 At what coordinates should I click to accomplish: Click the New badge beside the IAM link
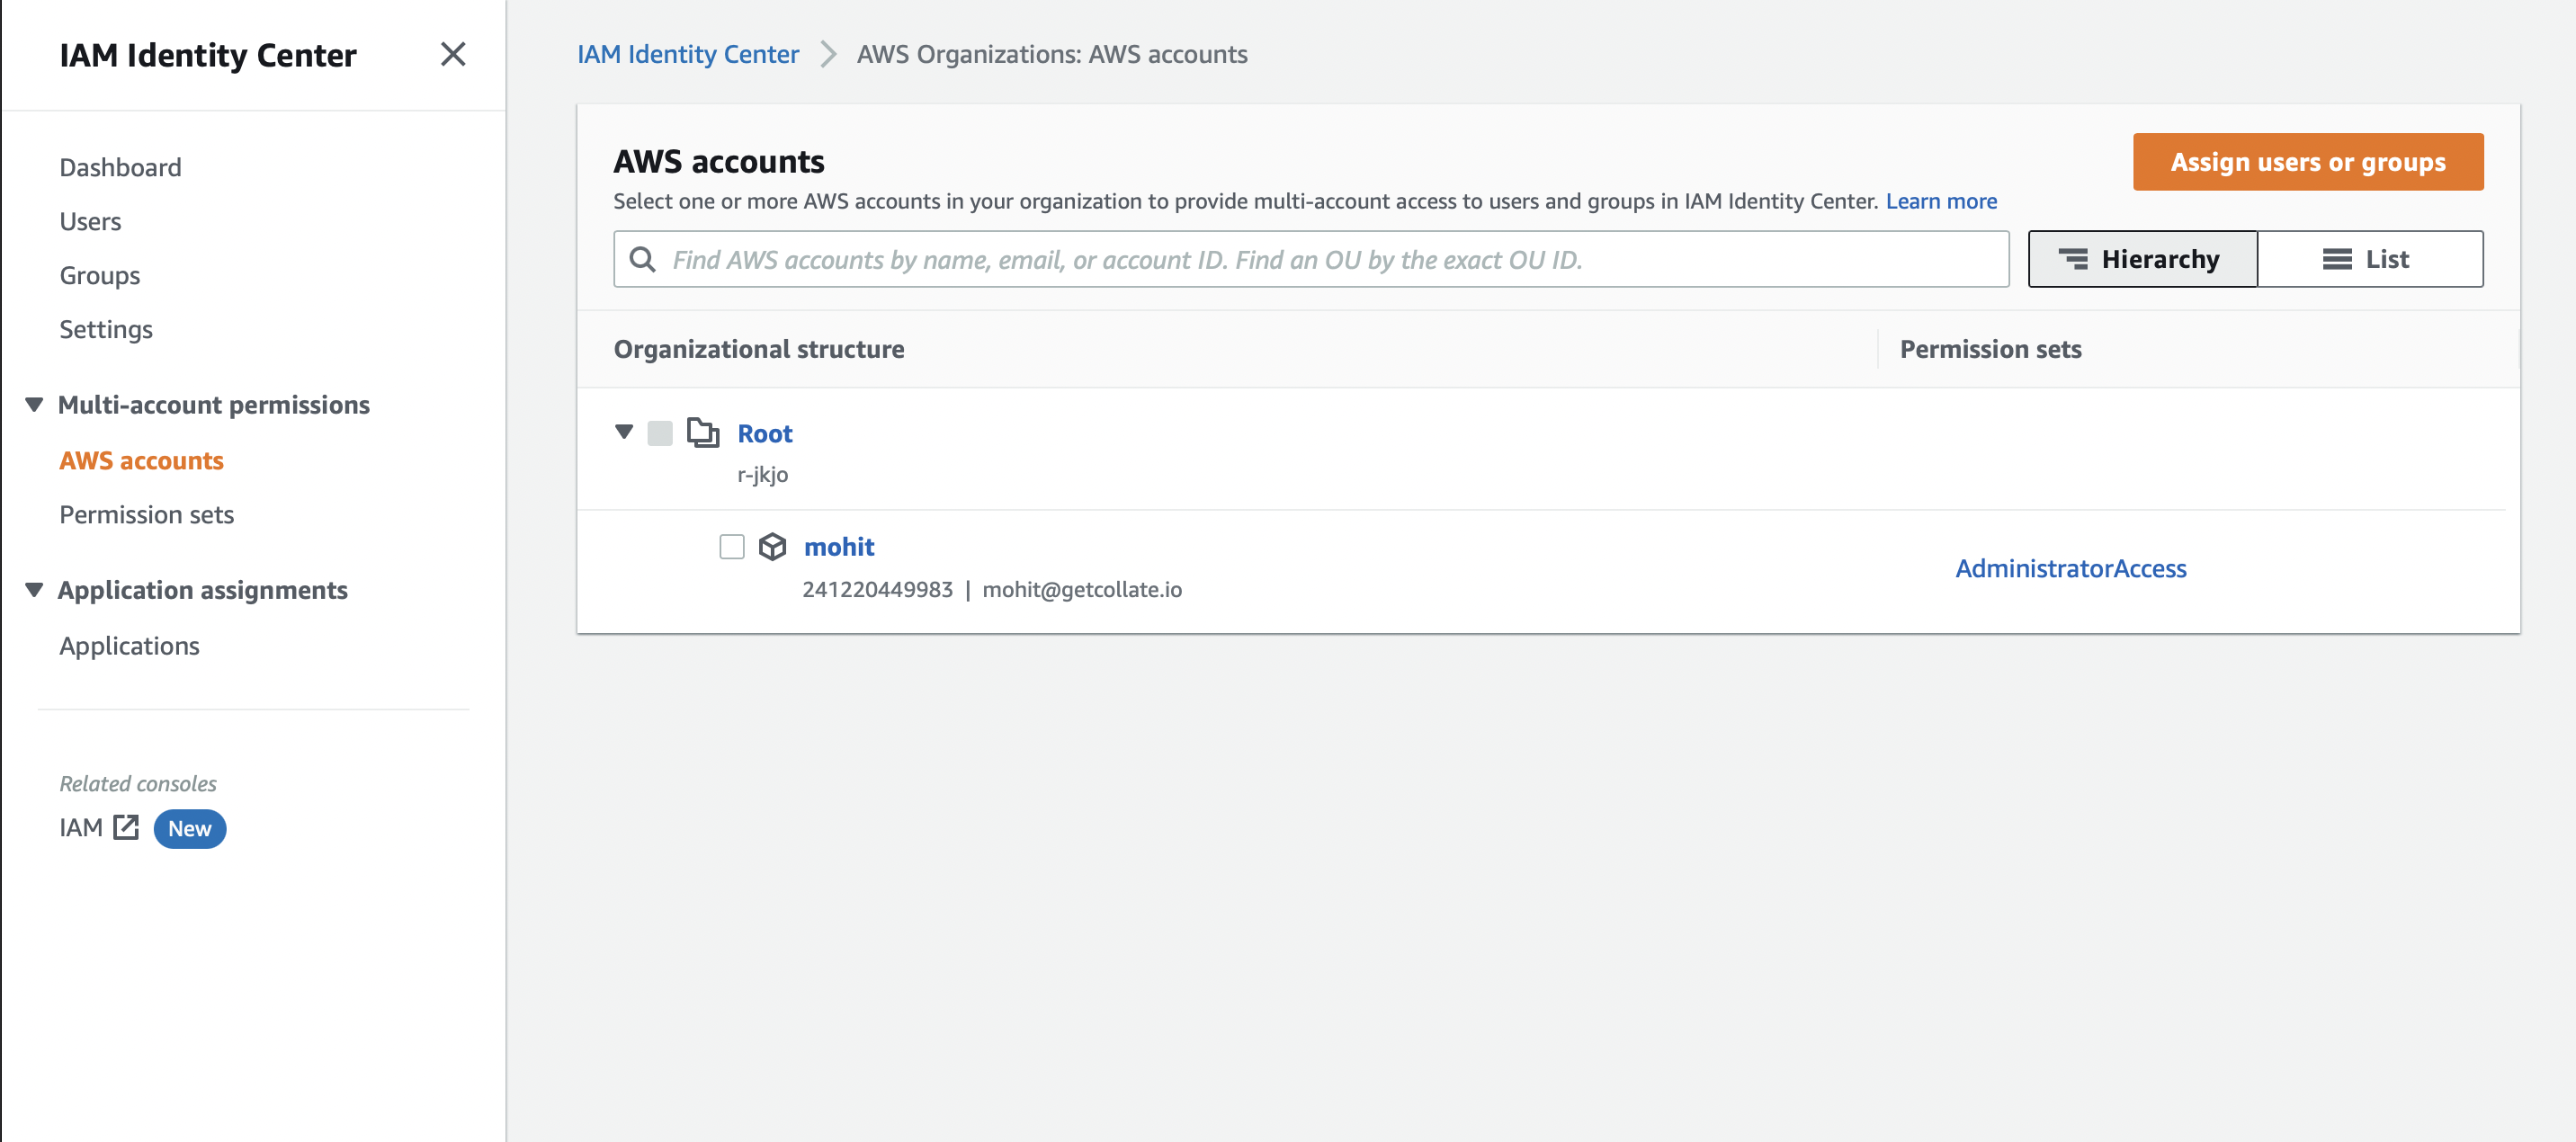coord(190,828)
